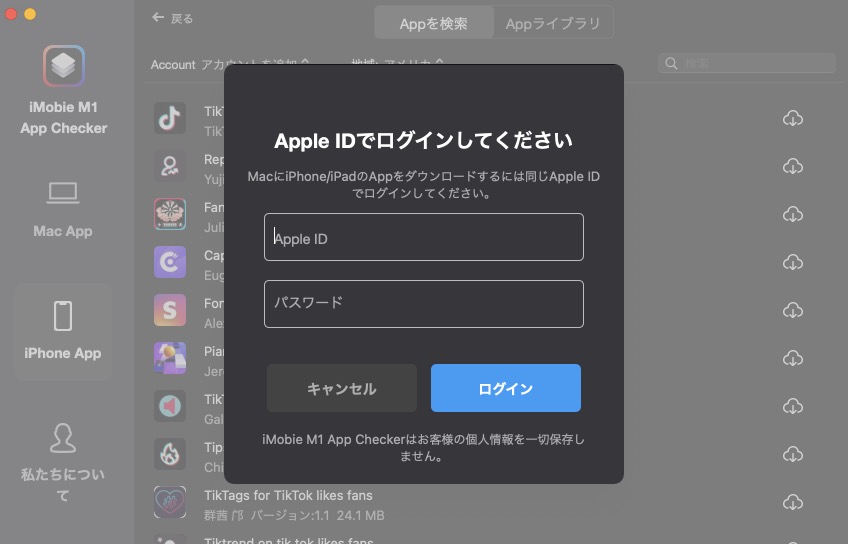
Task: Click the megaphone app icon in 'Gal' row
Action: [170, 406]
